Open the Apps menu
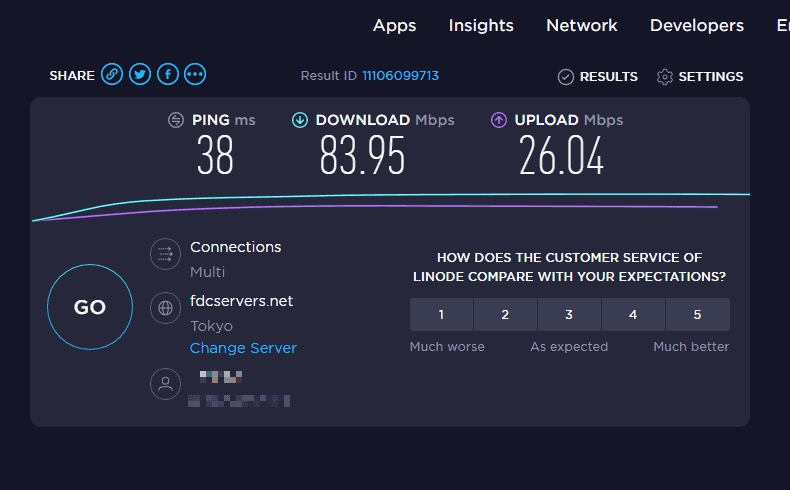The width and height of the screenshot is (790, 490). tap(394, 26)
